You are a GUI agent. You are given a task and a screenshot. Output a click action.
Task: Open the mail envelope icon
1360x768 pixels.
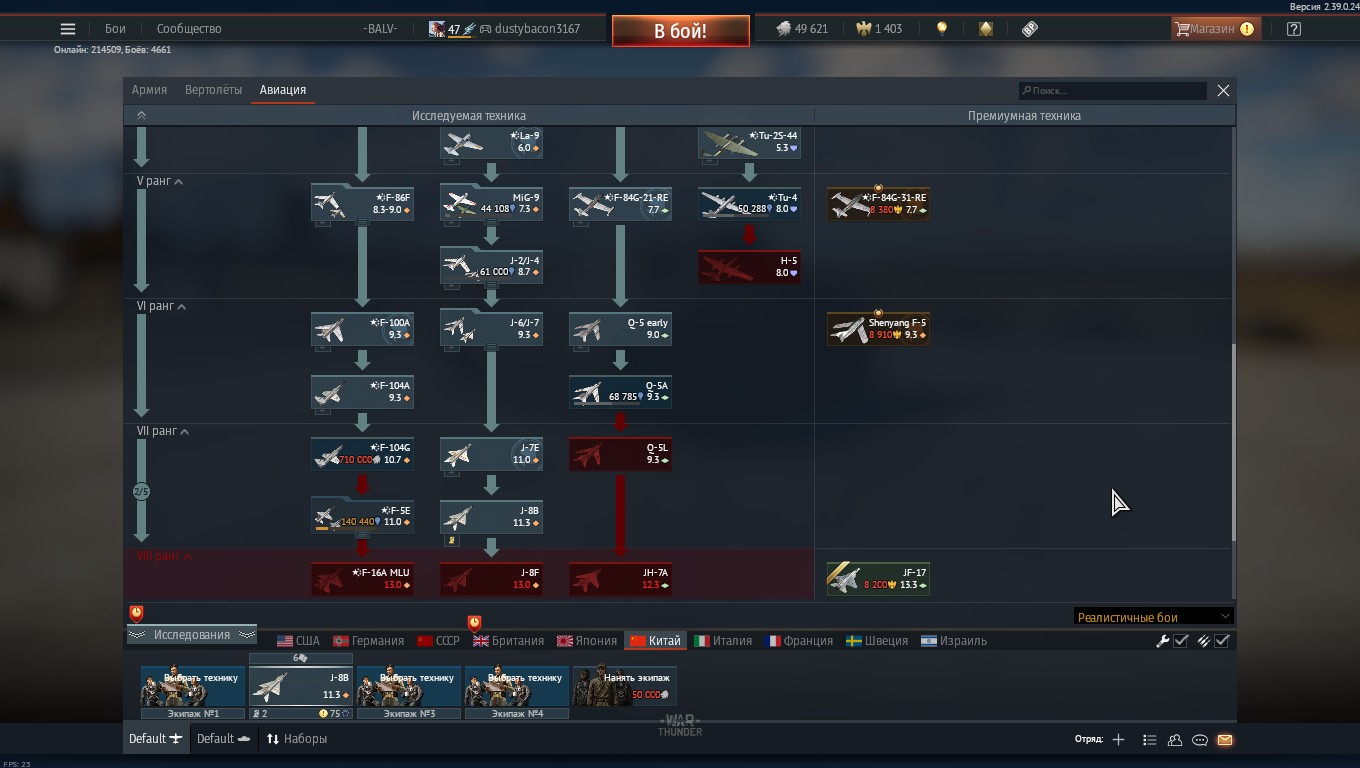1225,740
